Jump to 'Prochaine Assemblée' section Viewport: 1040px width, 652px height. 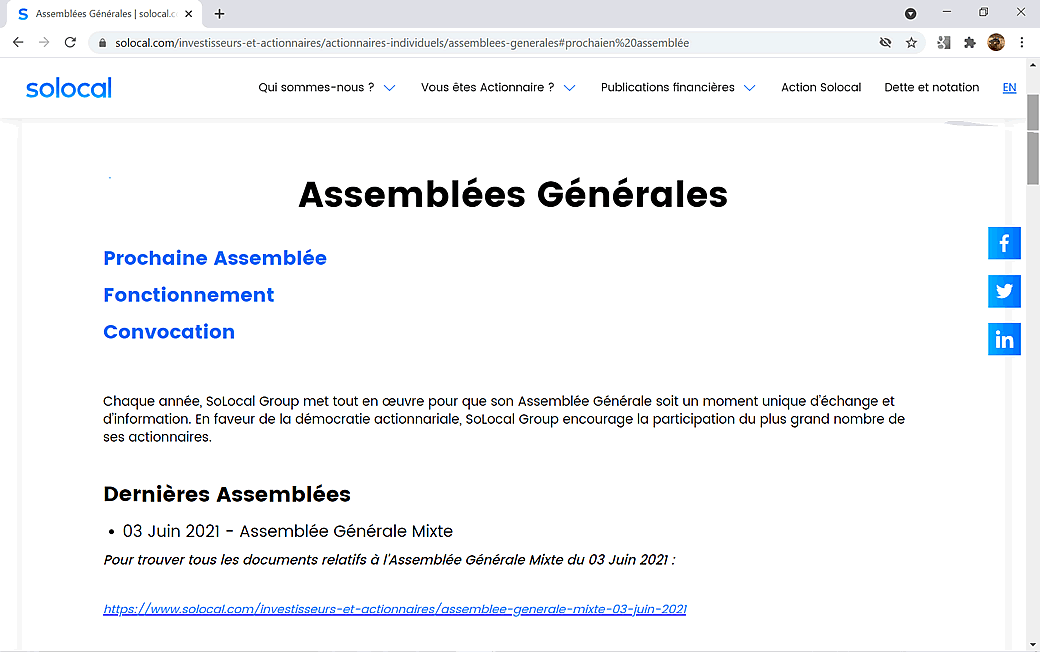215,258
